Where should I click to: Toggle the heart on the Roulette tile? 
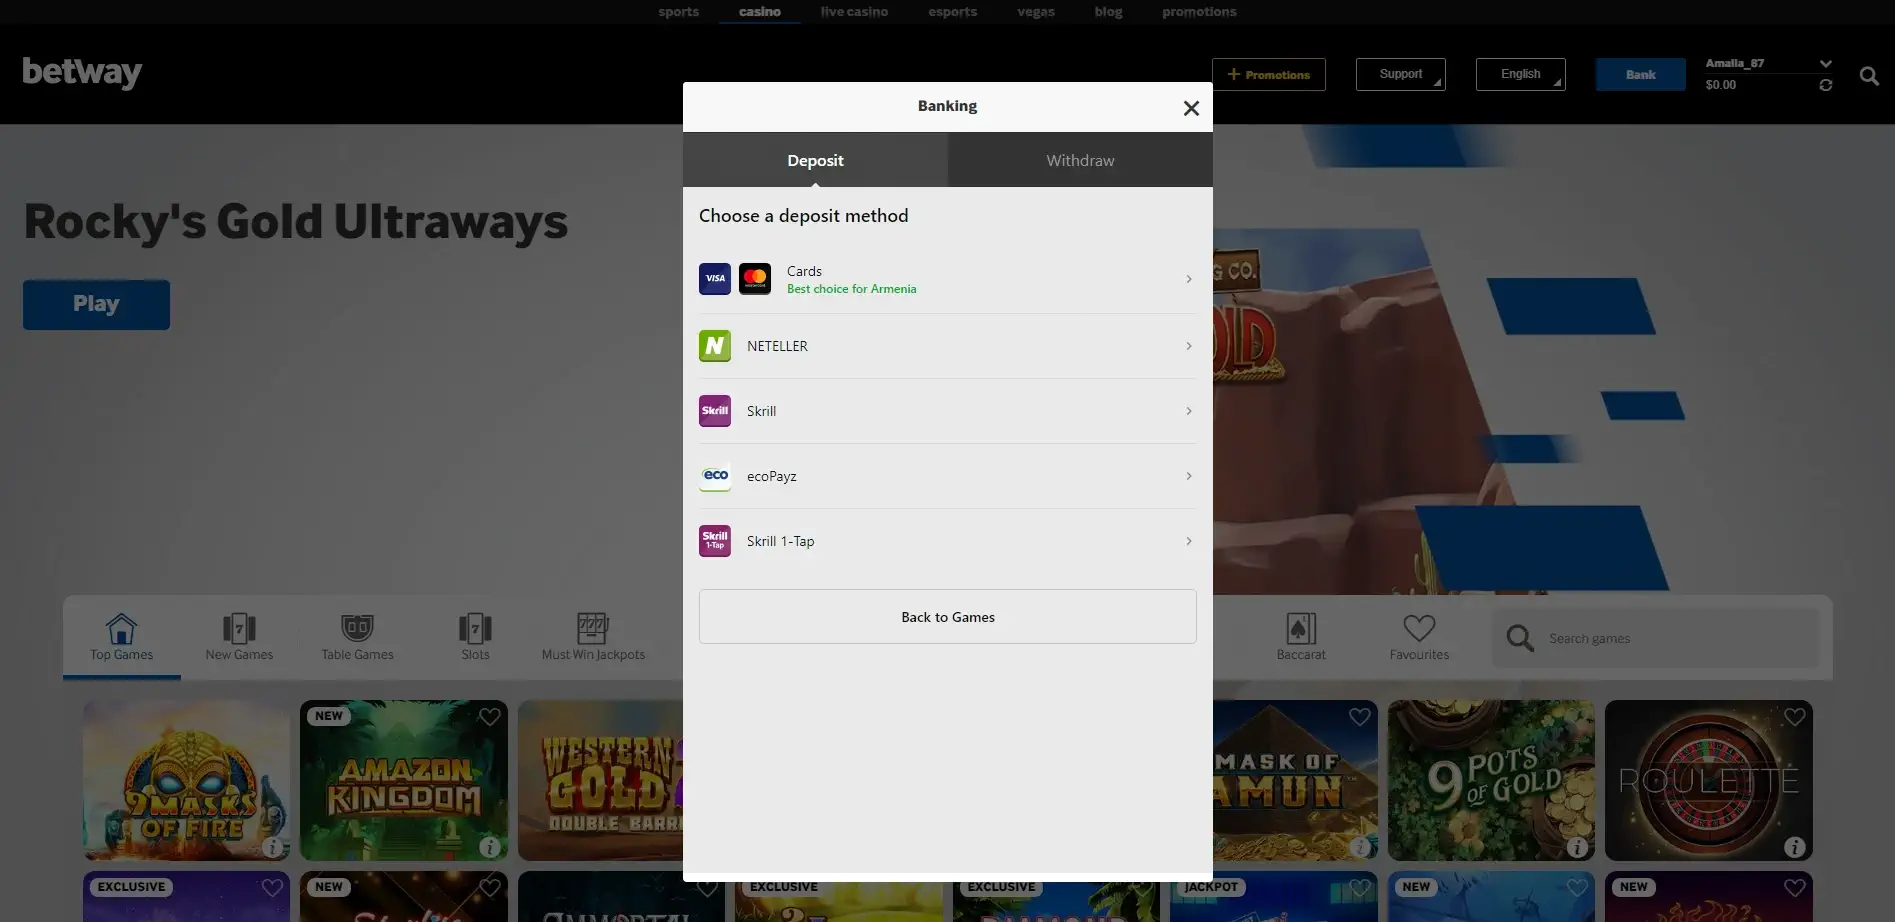(1793, 717)
